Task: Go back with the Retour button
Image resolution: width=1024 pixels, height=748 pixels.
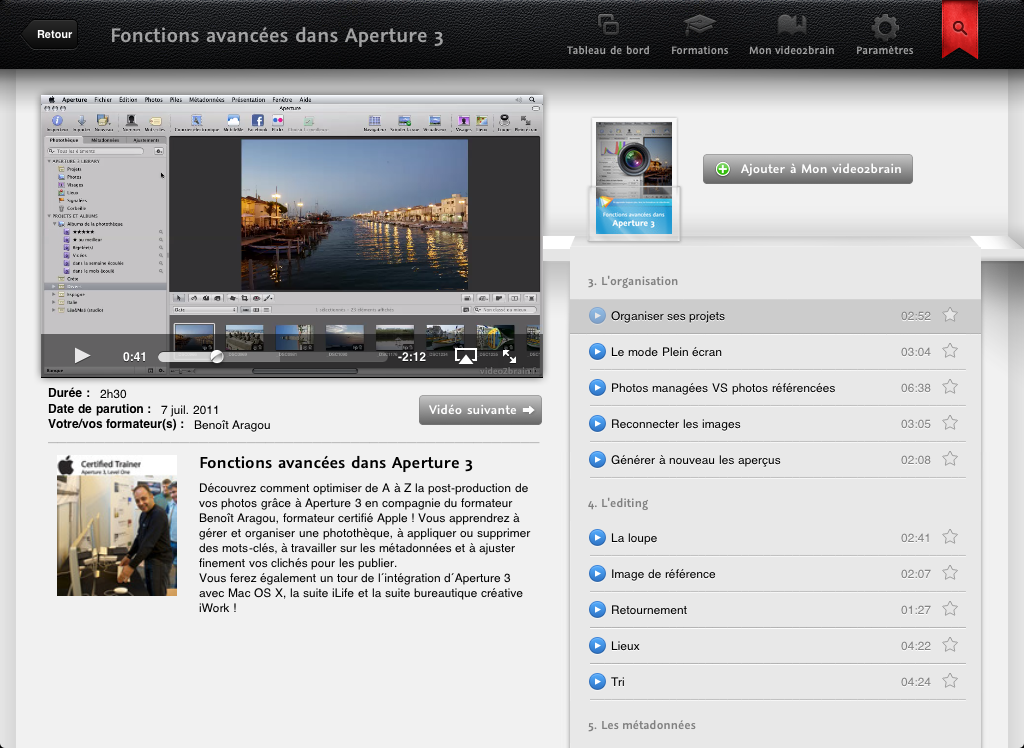Action: pos(50,35)
